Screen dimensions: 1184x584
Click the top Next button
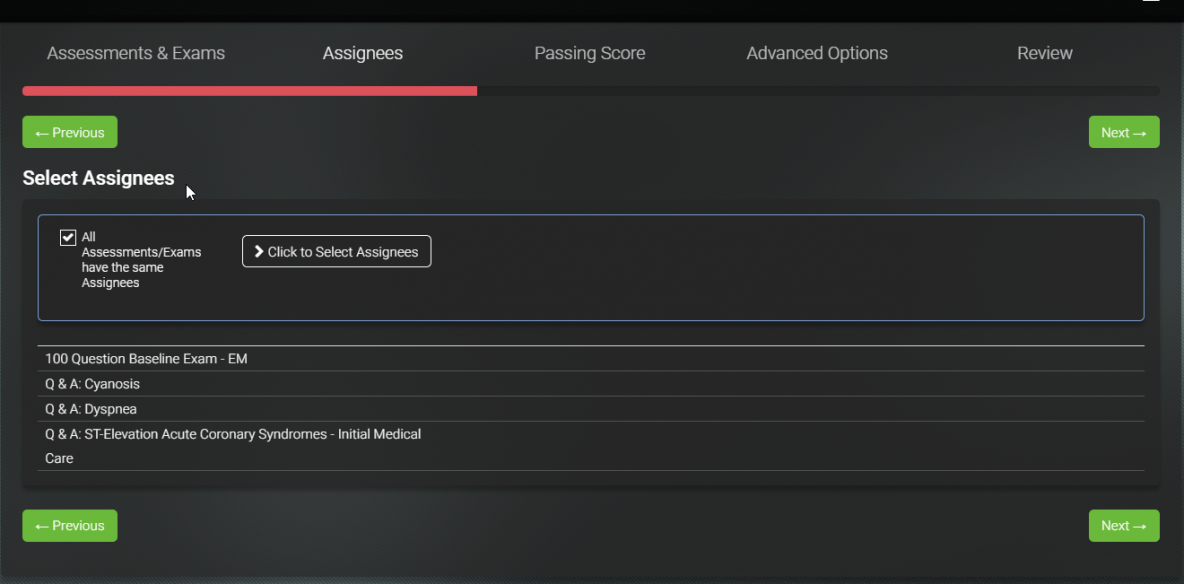[1124, 132]
